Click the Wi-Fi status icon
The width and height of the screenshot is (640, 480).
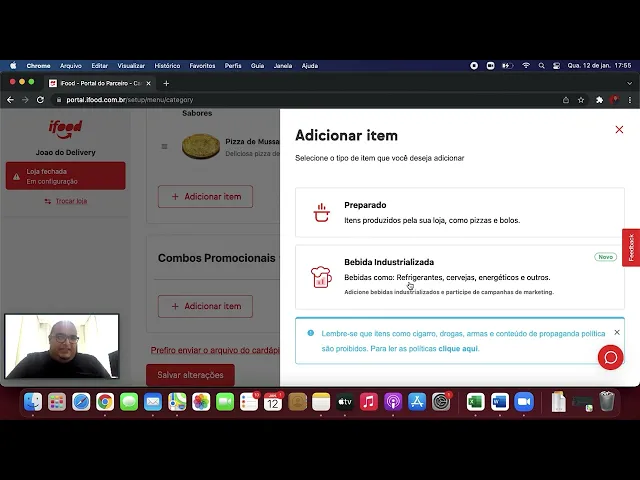click(526, 66)
